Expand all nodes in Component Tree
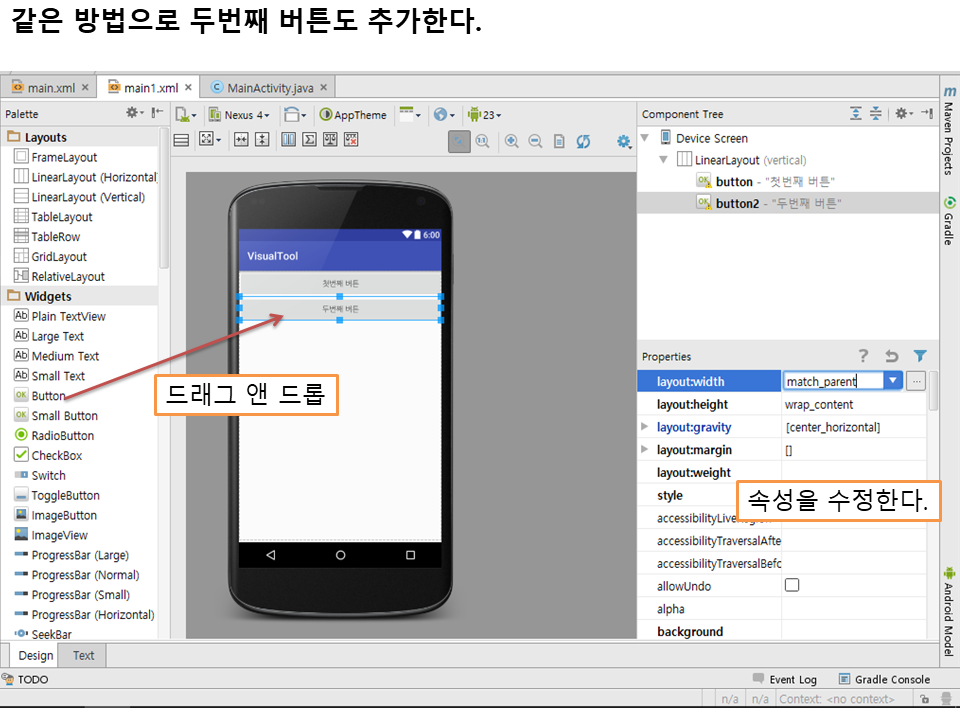 pos(855,114)
